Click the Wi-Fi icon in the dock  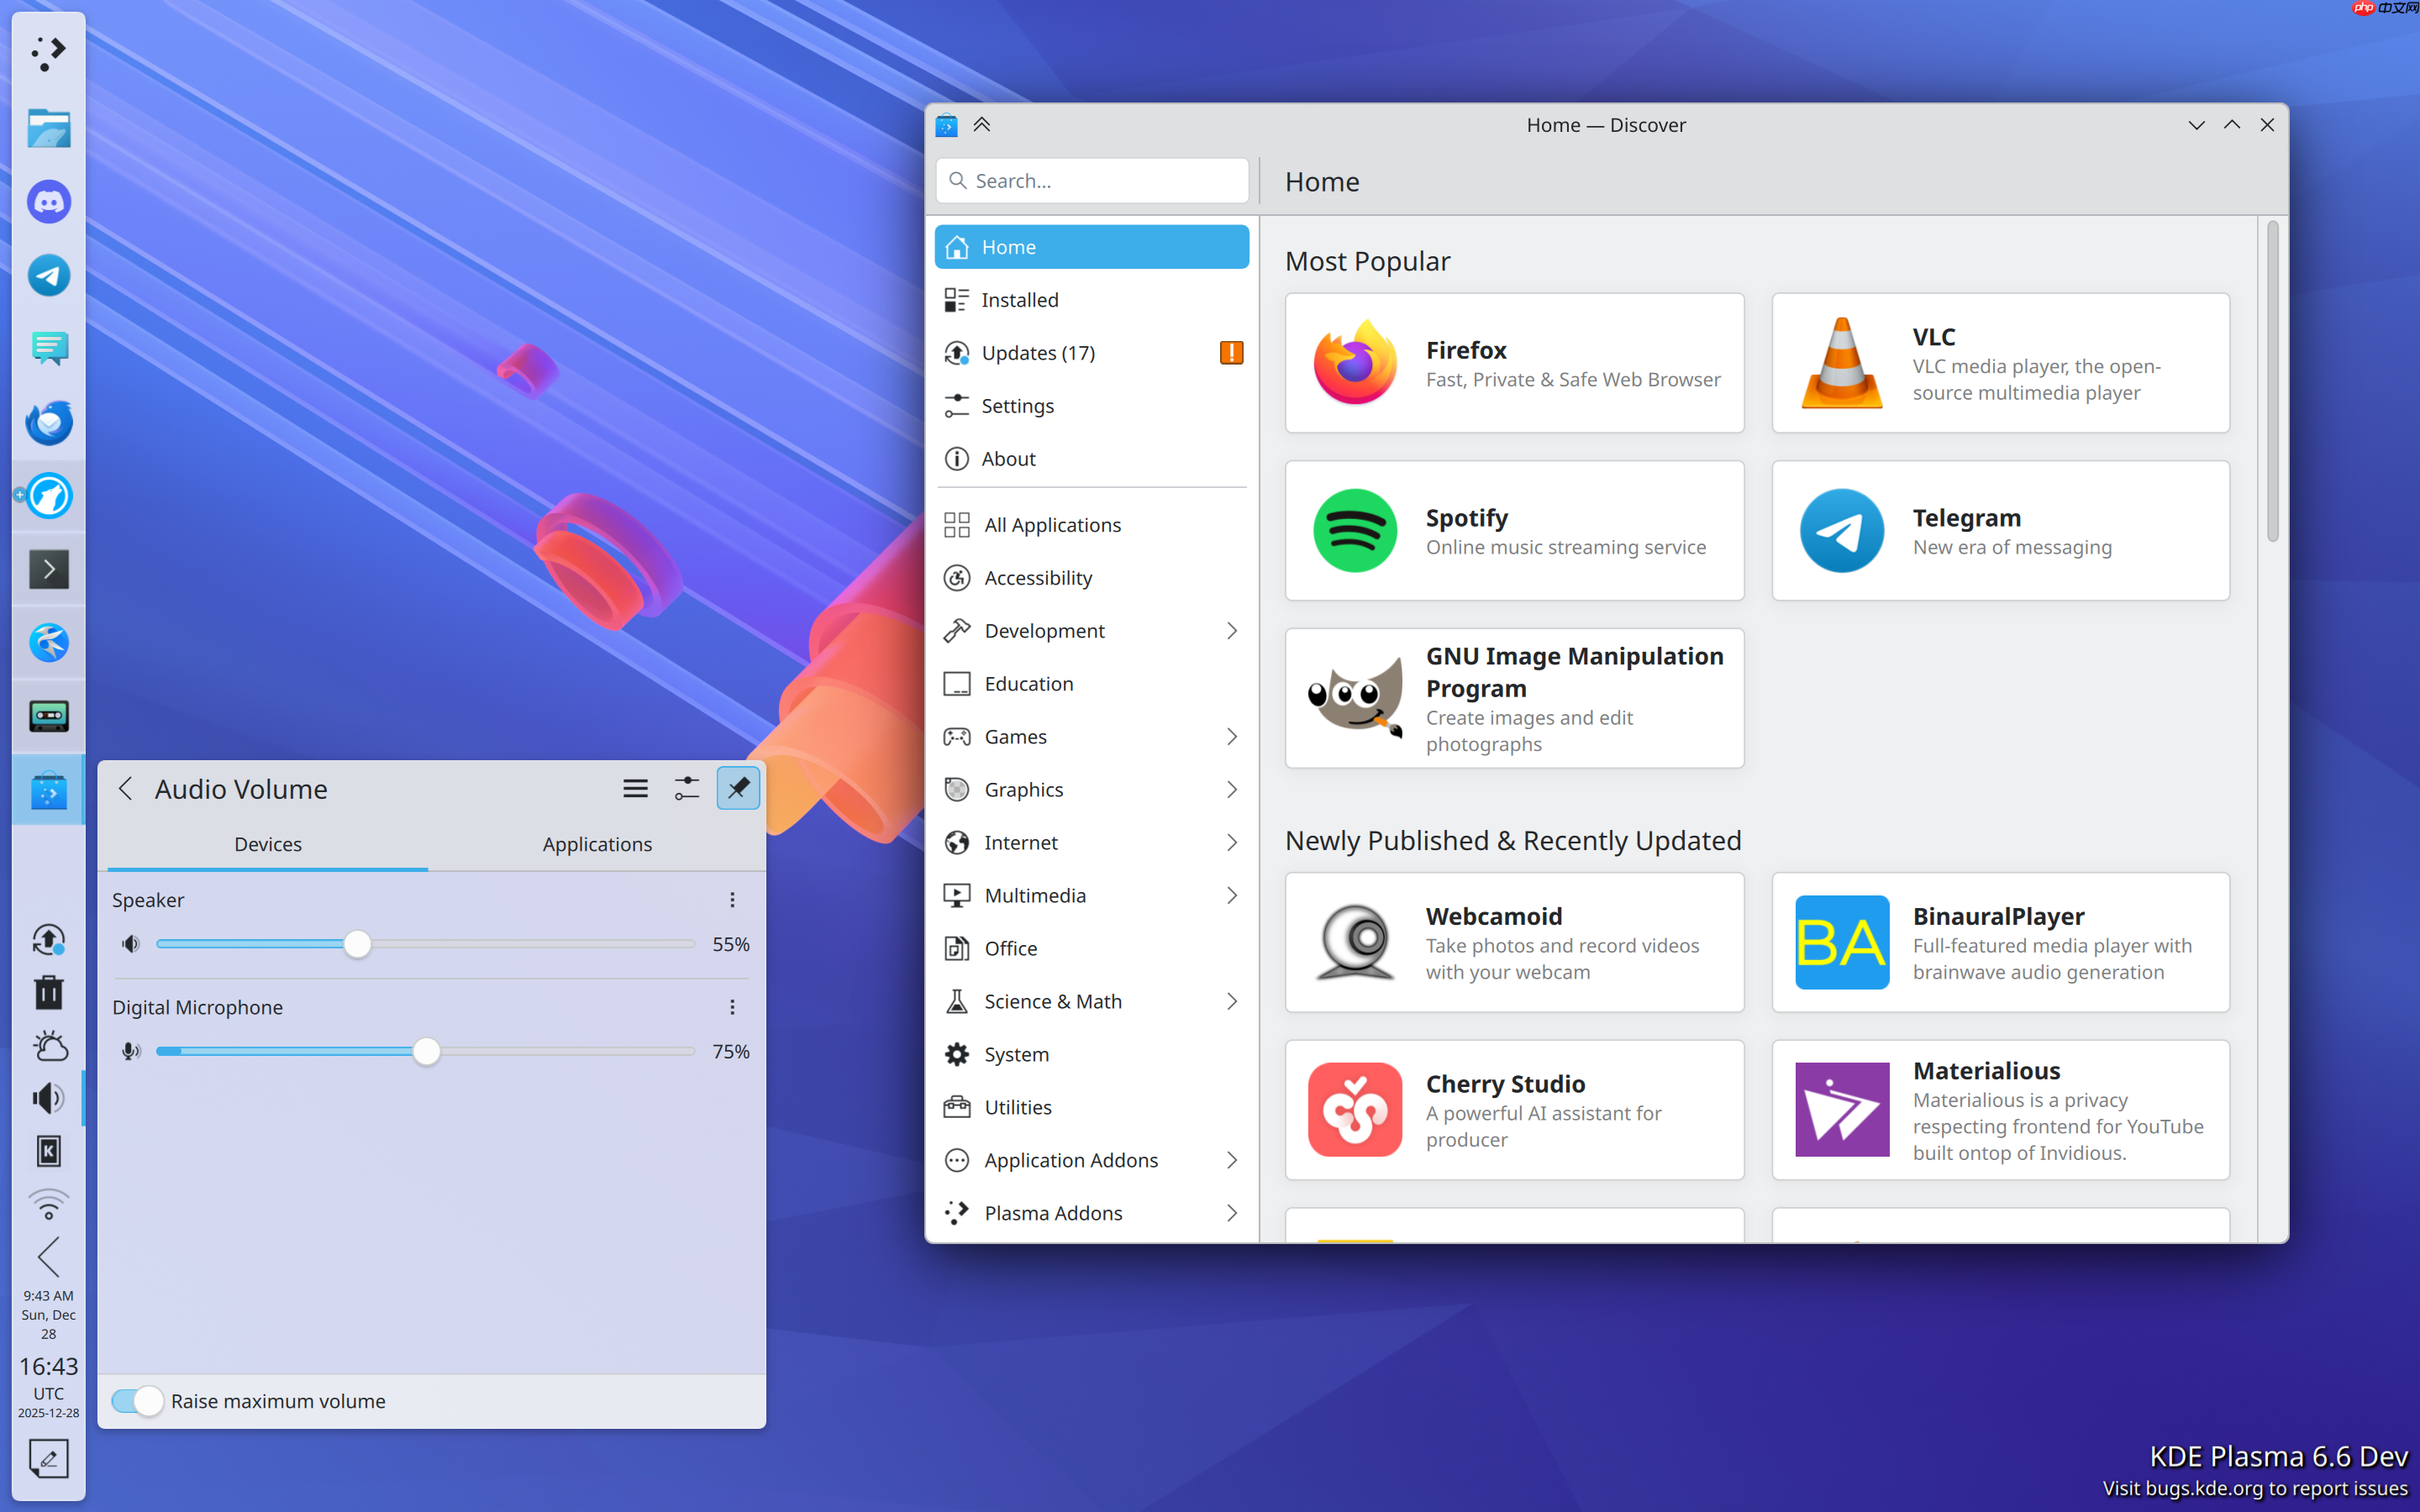(48, 1204)
